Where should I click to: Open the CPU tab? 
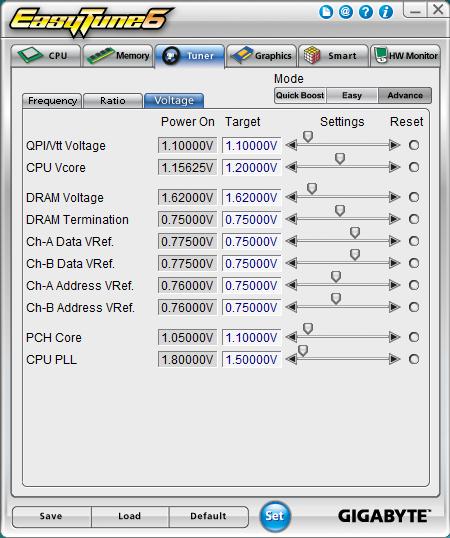46,56
